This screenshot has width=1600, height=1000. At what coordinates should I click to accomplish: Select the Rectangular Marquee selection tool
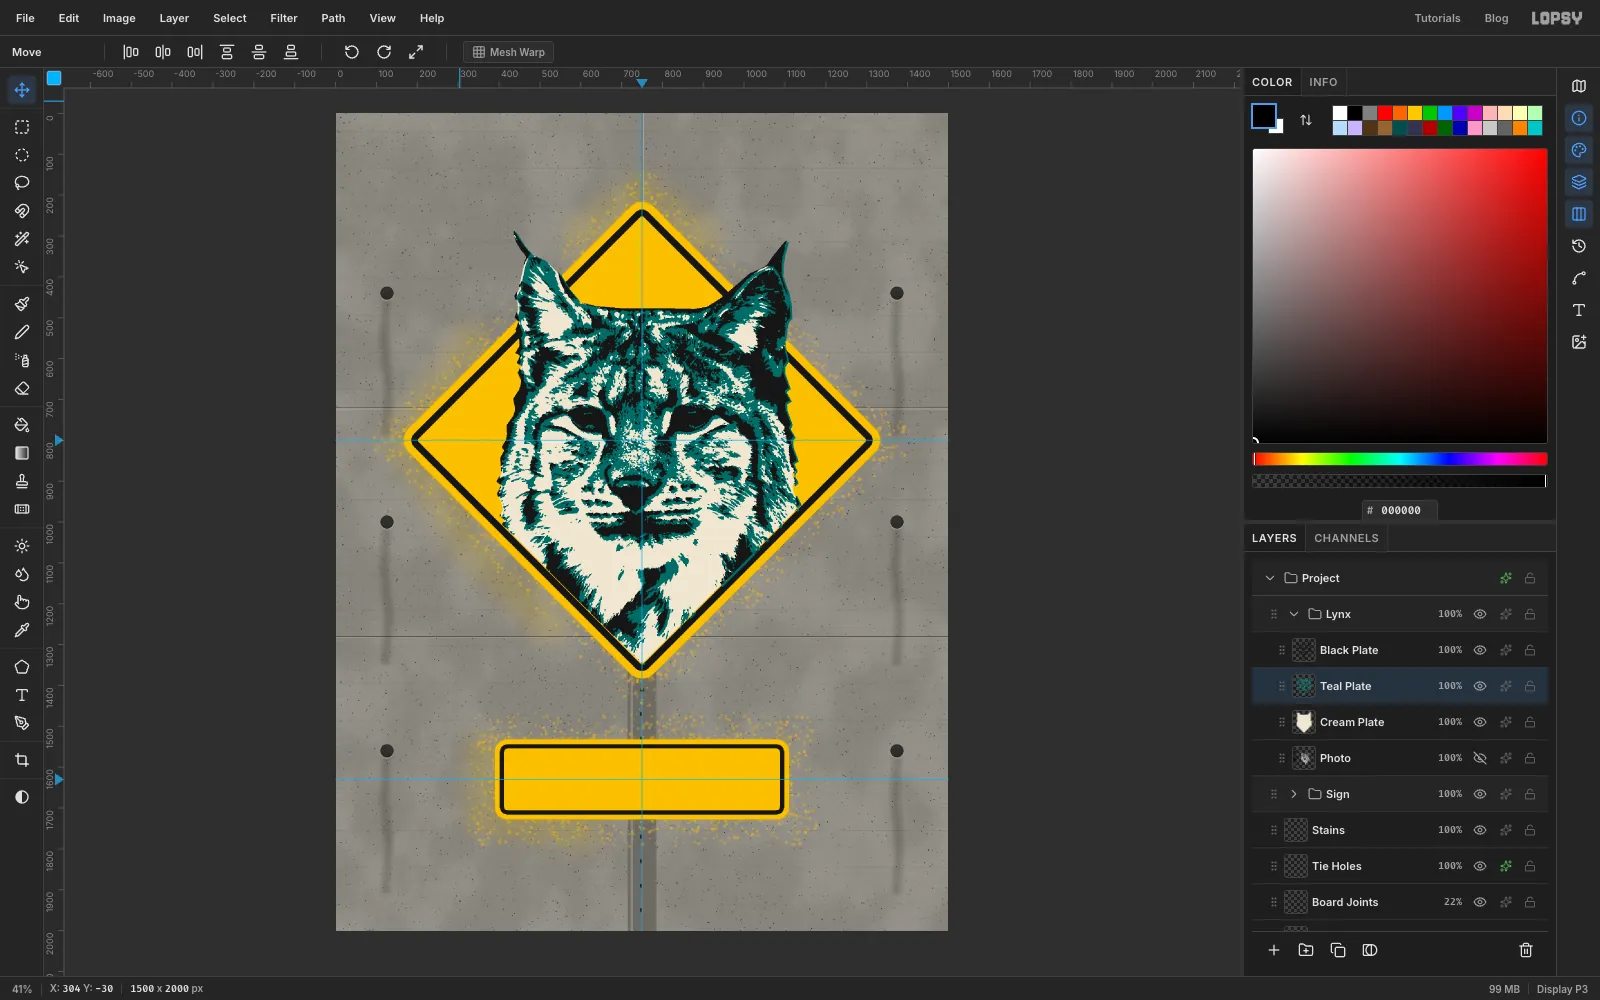pos(22,127)
